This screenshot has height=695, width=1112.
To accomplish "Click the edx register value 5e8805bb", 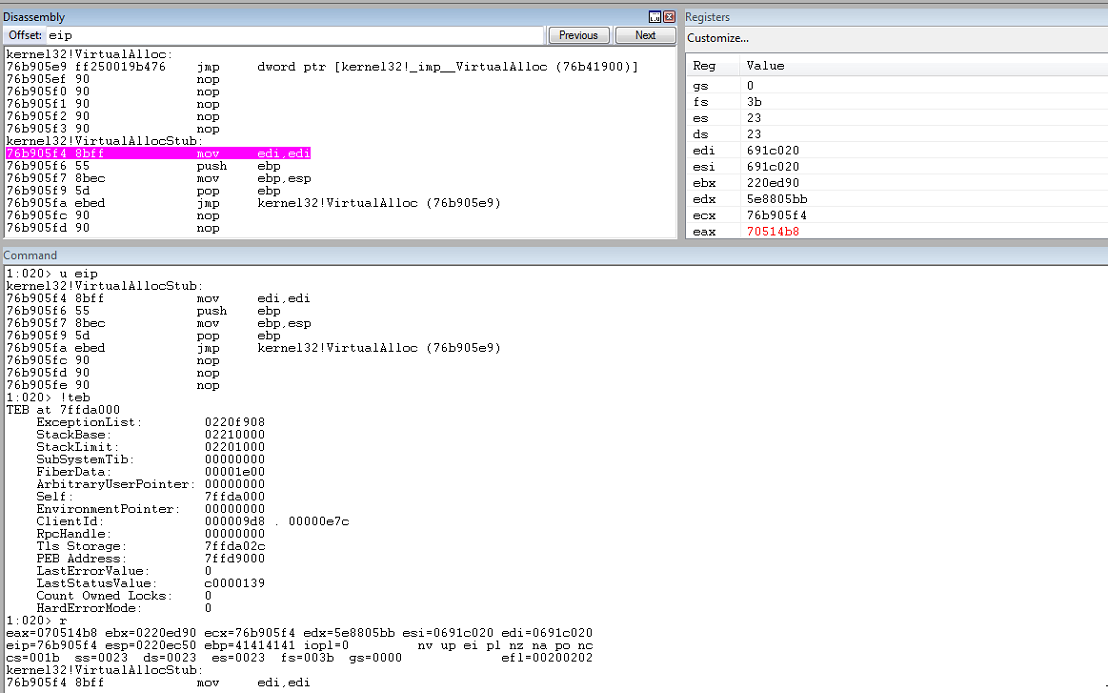I will click(x=777, y=199).
